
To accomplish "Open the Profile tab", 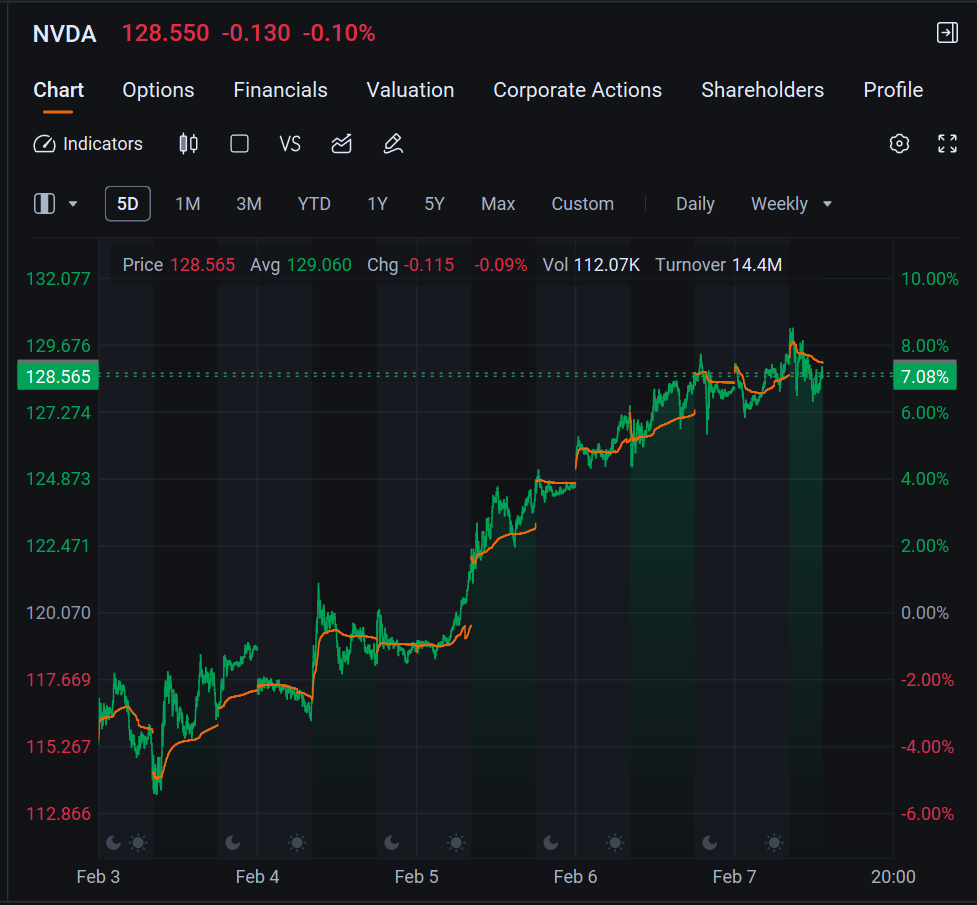I will click(x=893, y=90).
